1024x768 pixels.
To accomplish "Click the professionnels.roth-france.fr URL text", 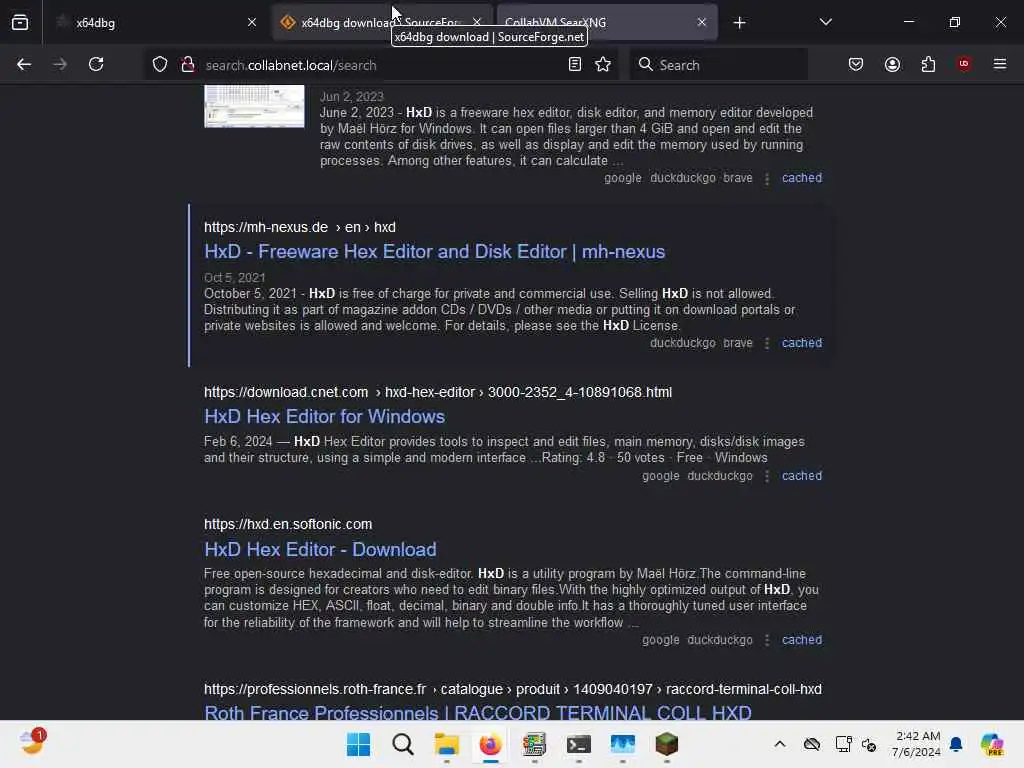I will coord(315,689).
